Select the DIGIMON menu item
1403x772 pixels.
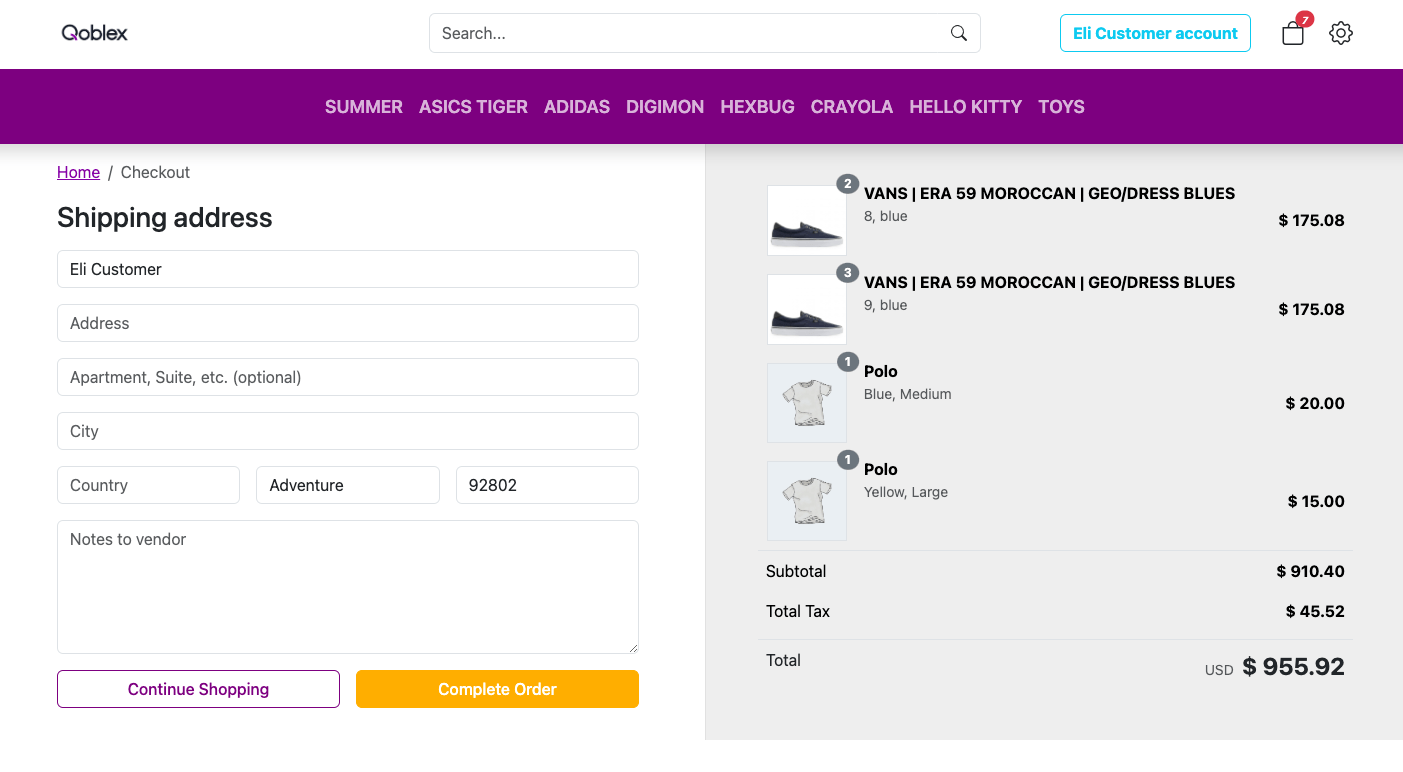[x=665, y=107]
